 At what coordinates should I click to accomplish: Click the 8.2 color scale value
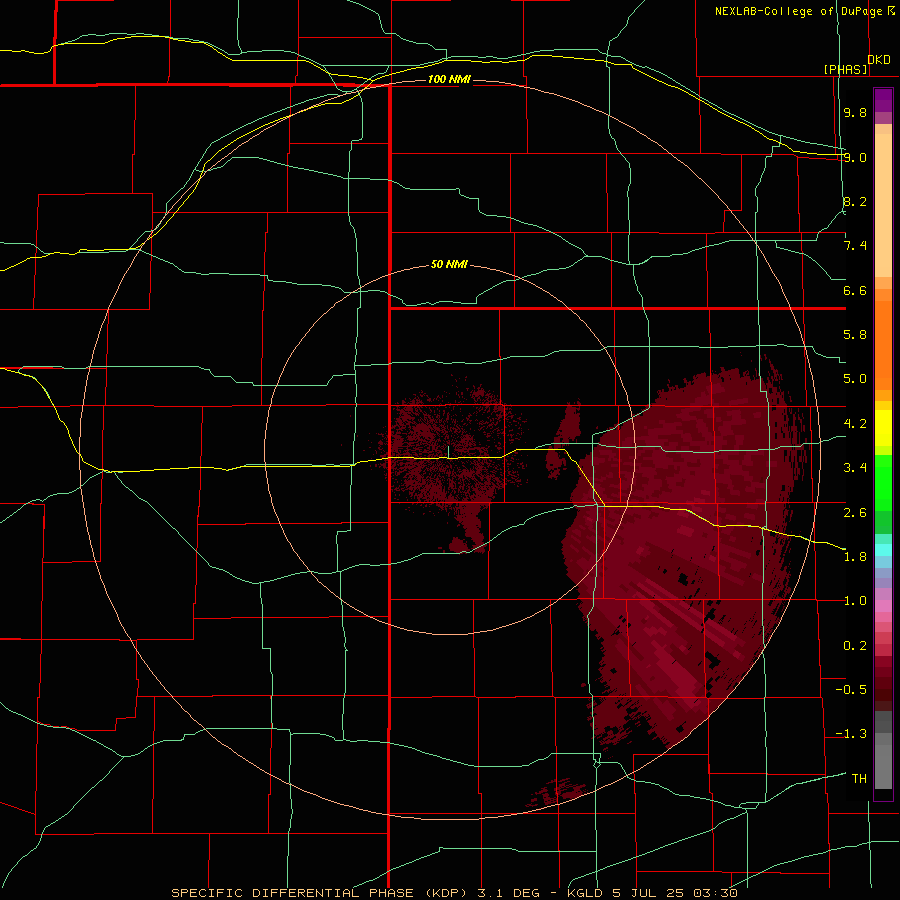[855, 201]
